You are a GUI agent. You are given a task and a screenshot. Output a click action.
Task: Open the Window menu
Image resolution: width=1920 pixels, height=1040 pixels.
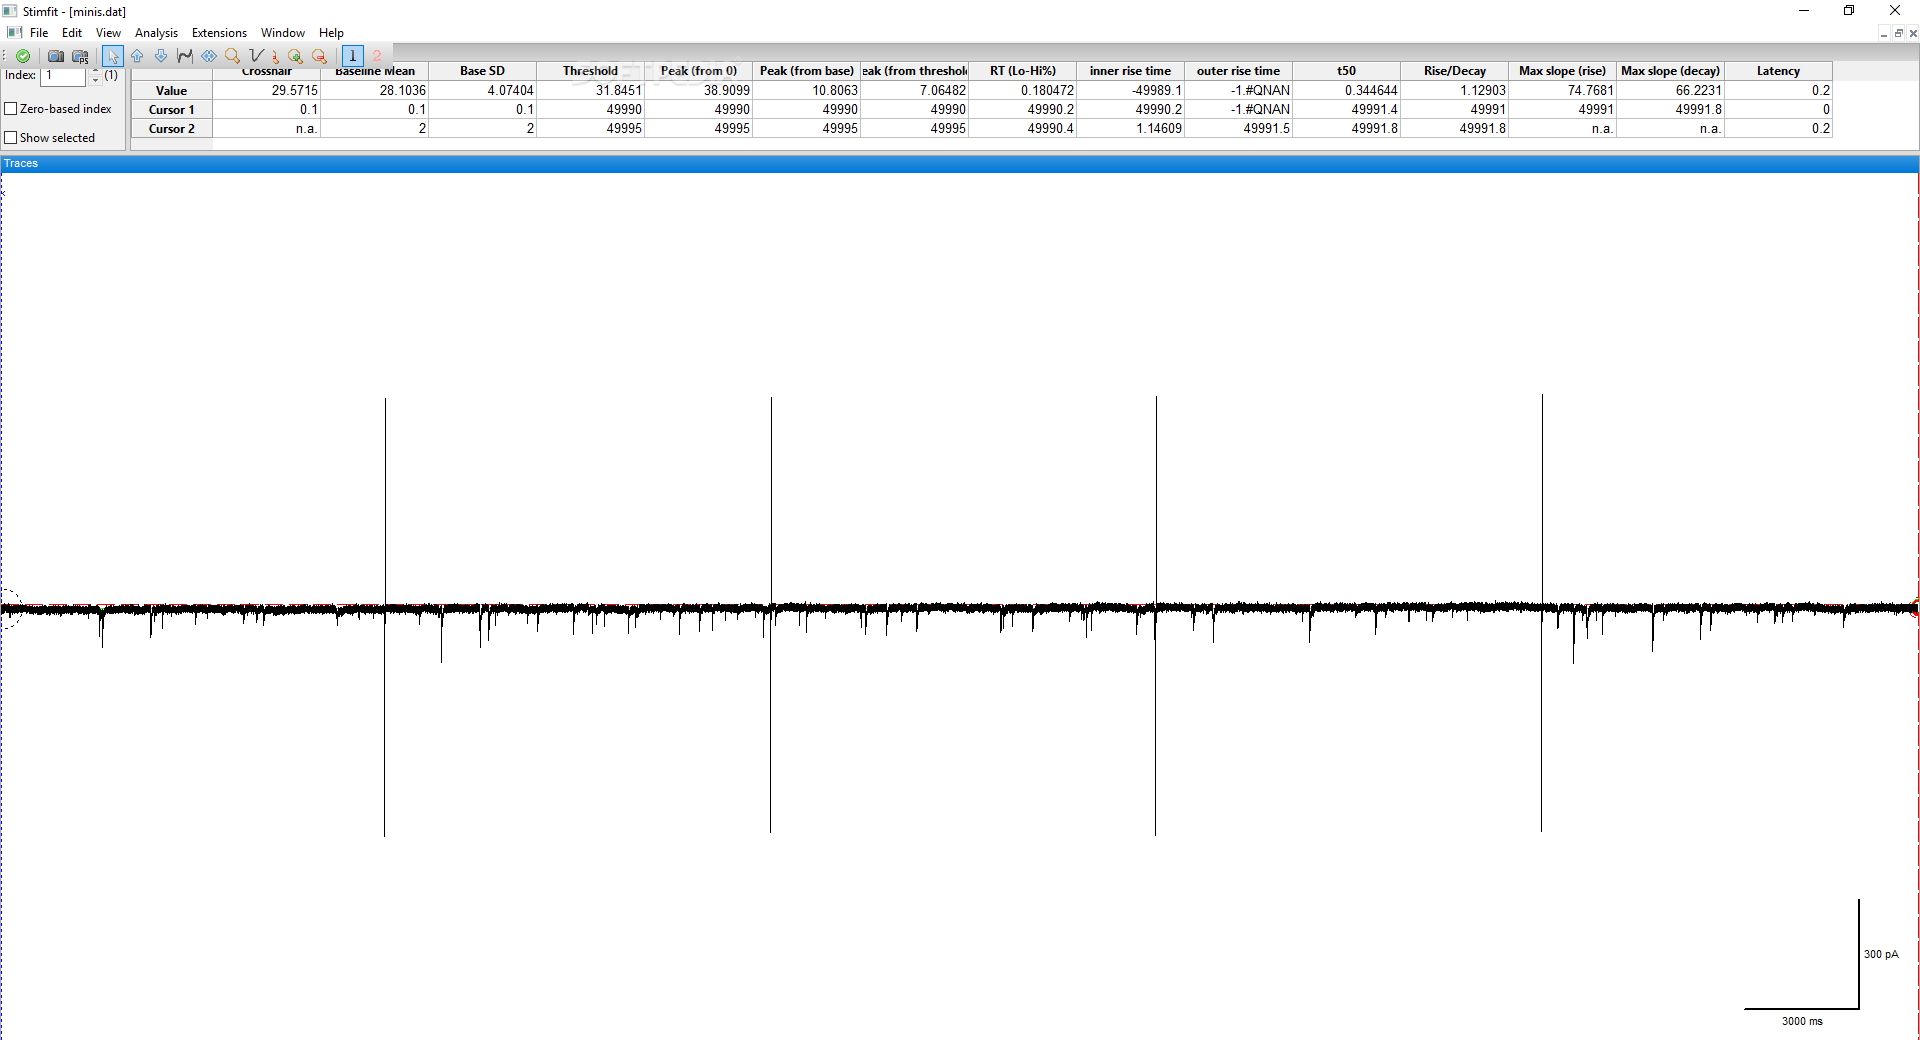click(283, 33)
